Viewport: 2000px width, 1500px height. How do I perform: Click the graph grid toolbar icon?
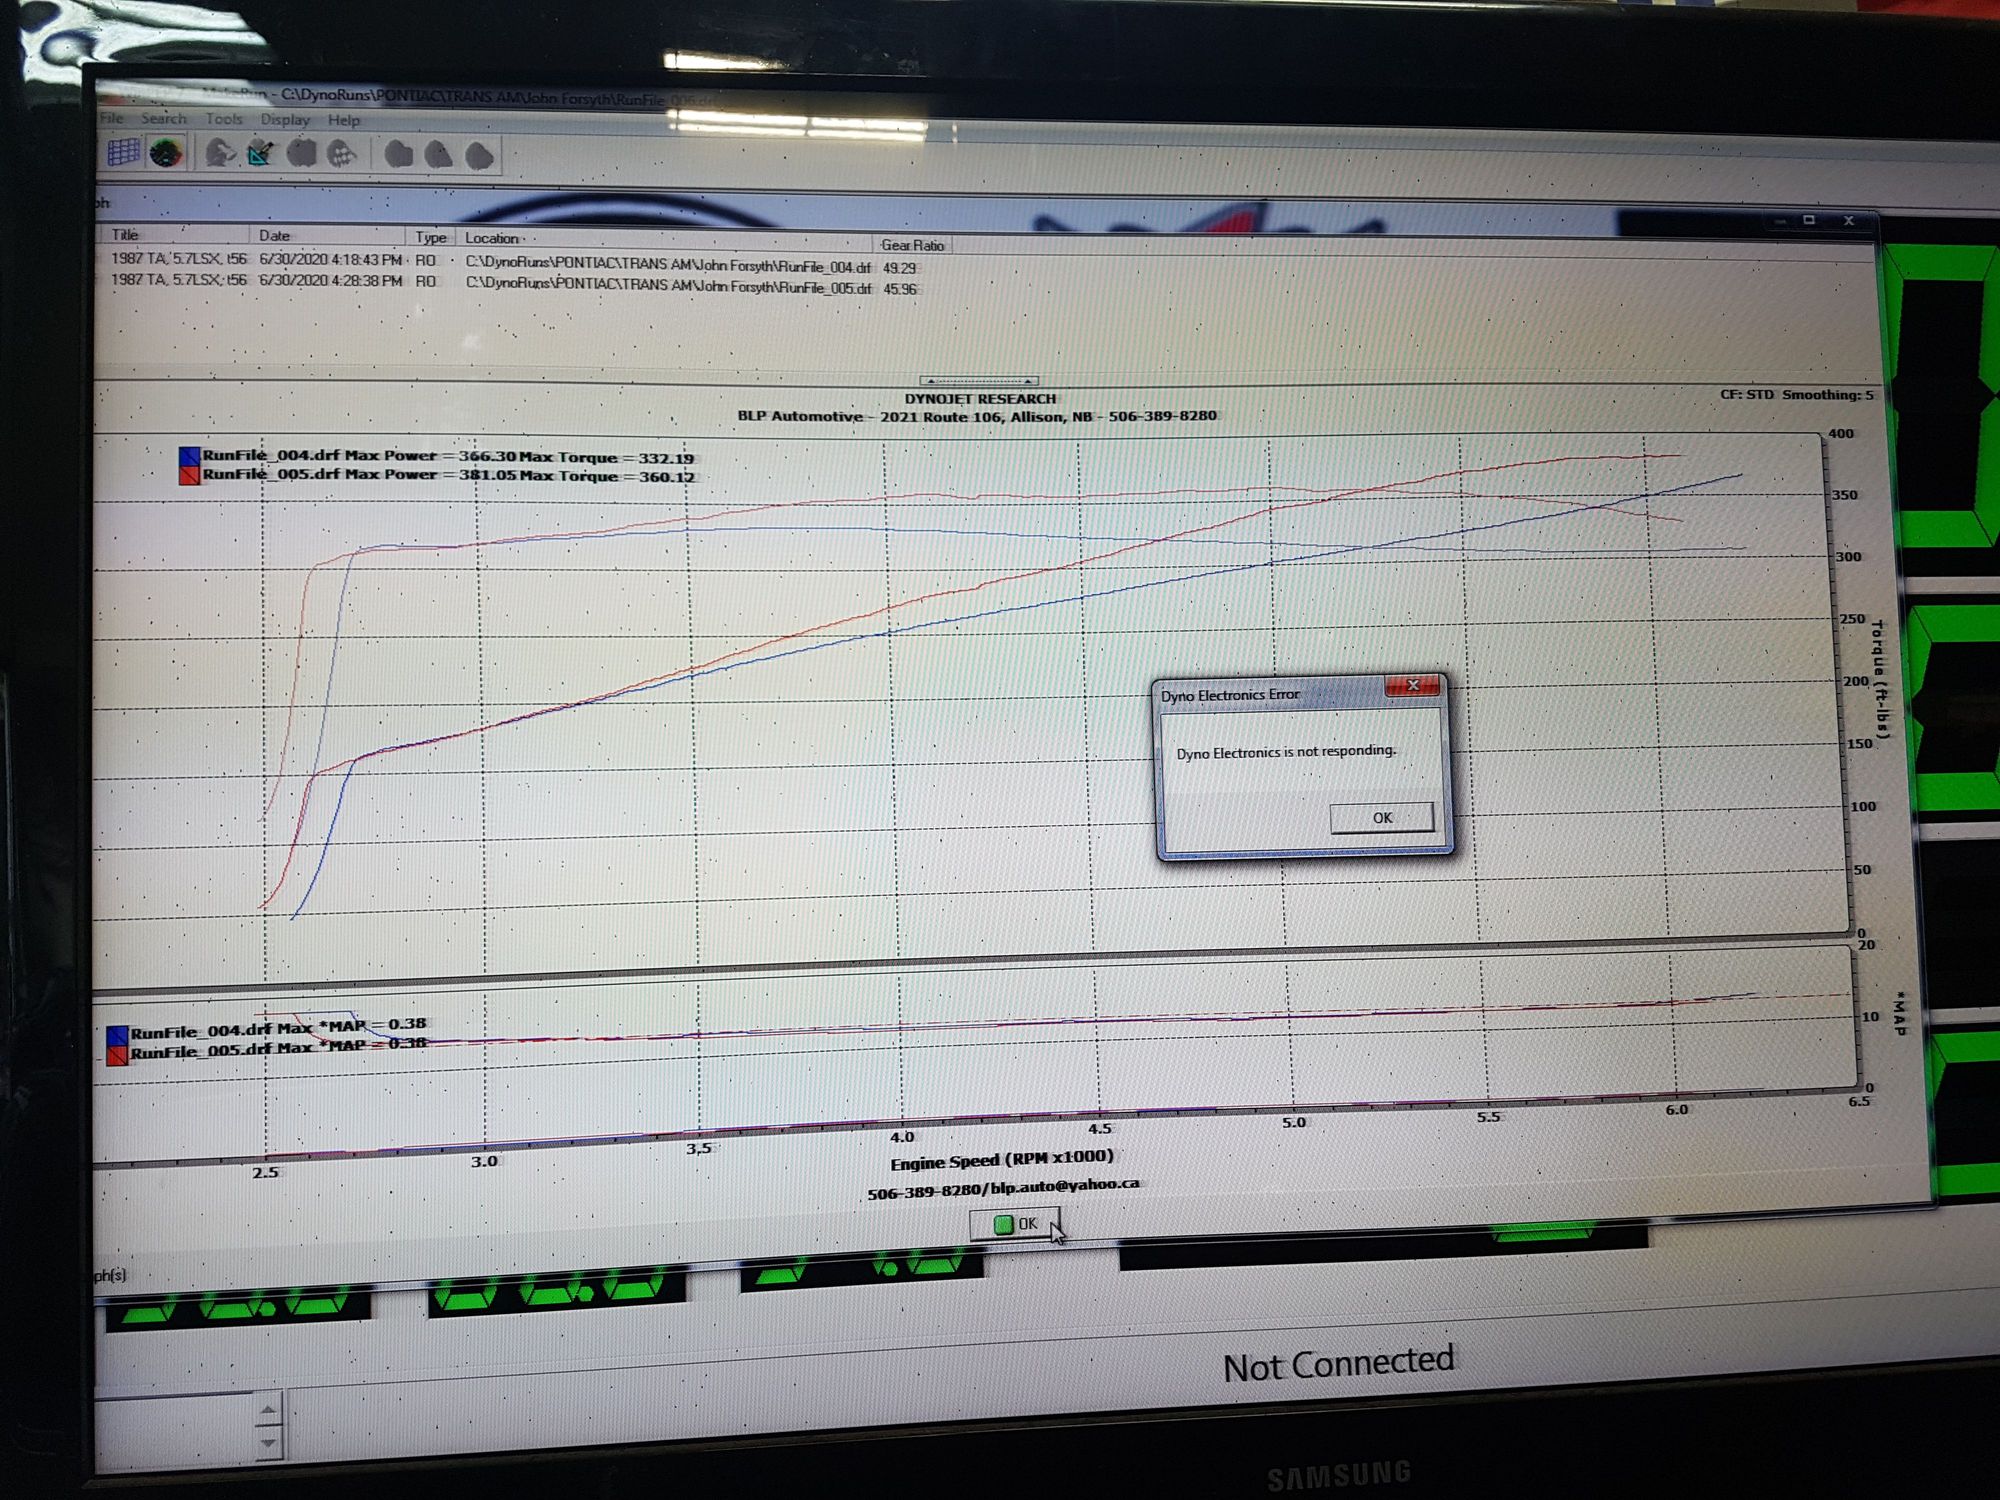point(123,152)
